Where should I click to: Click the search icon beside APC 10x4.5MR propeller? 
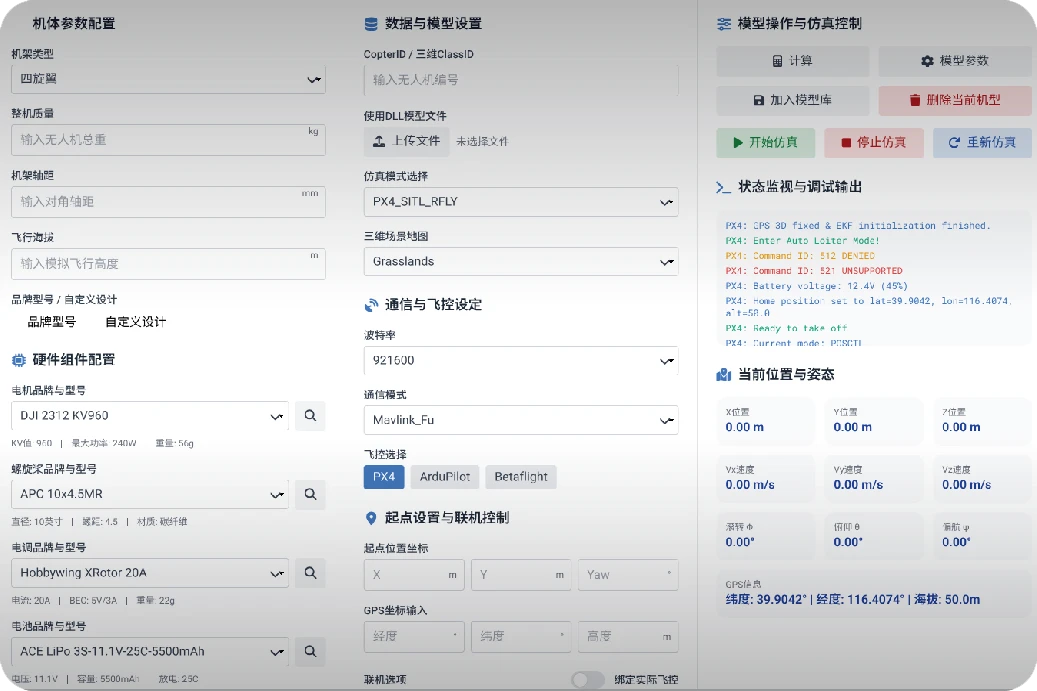click(310, 494)
